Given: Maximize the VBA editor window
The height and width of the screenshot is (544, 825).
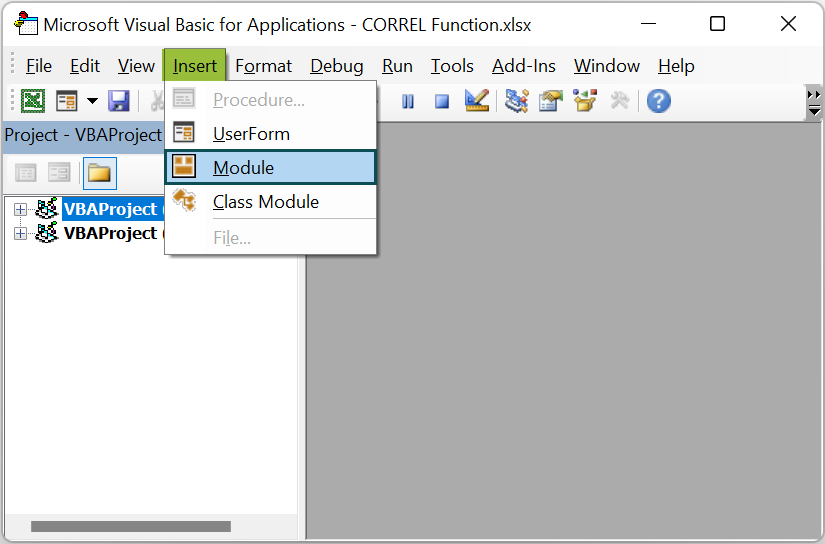Looking at the screenshot, I should click(x=718, y=24).
